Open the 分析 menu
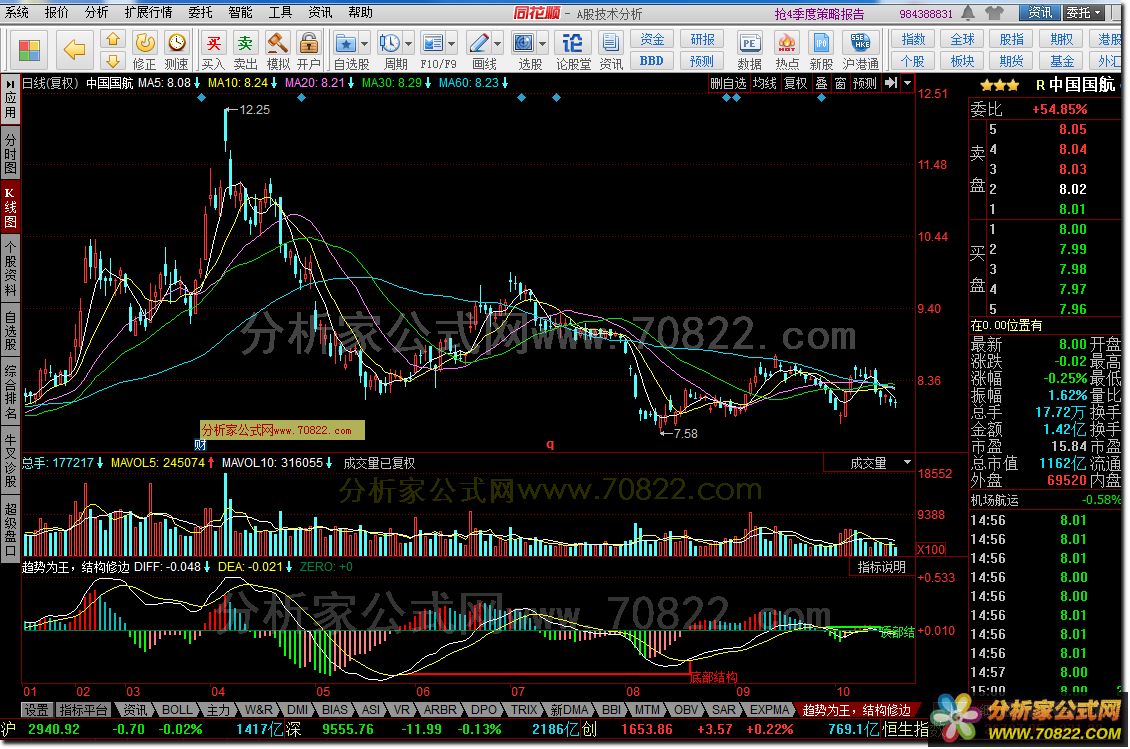Screen dimensions: 1130x749 [x=96, y=12]
